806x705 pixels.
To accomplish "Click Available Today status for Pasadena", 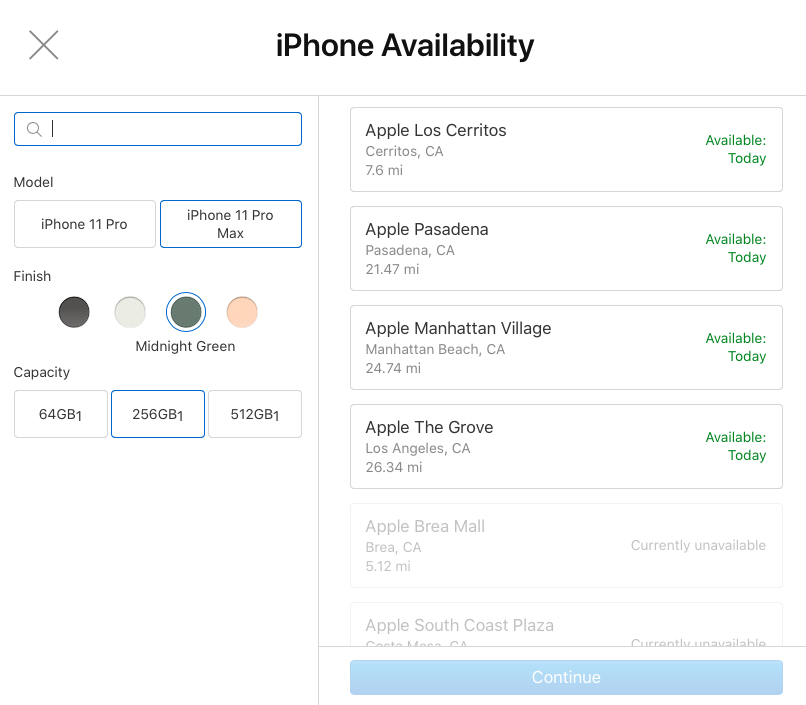I will [x=736, y=248].
